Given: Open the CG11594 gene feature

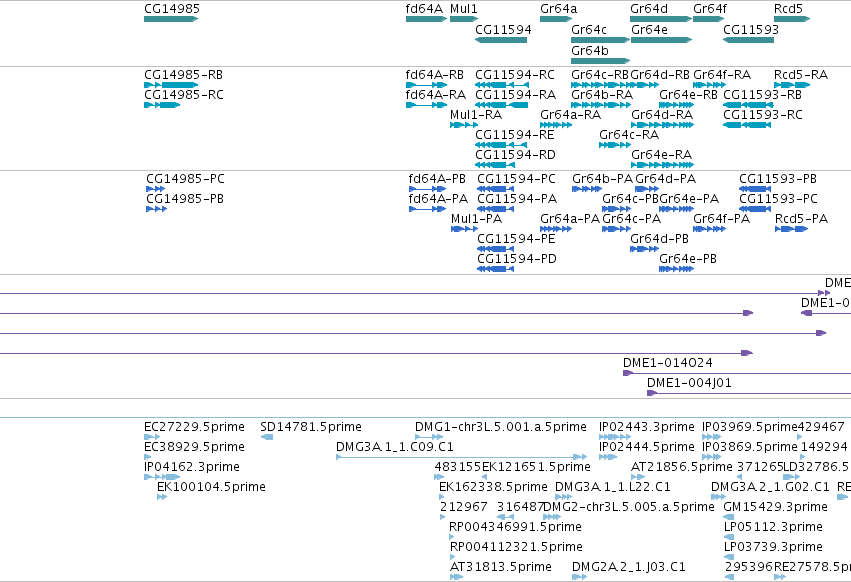Looking at the screenshot, I should coord(501,40).
